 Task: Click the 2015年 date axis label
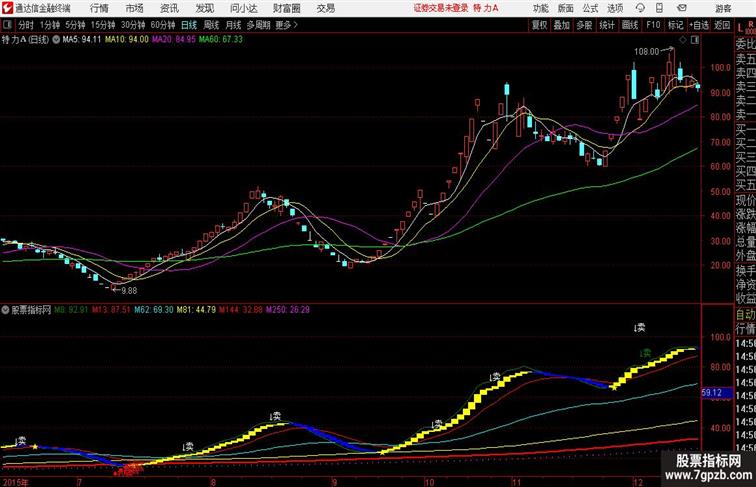click(15, 482)
